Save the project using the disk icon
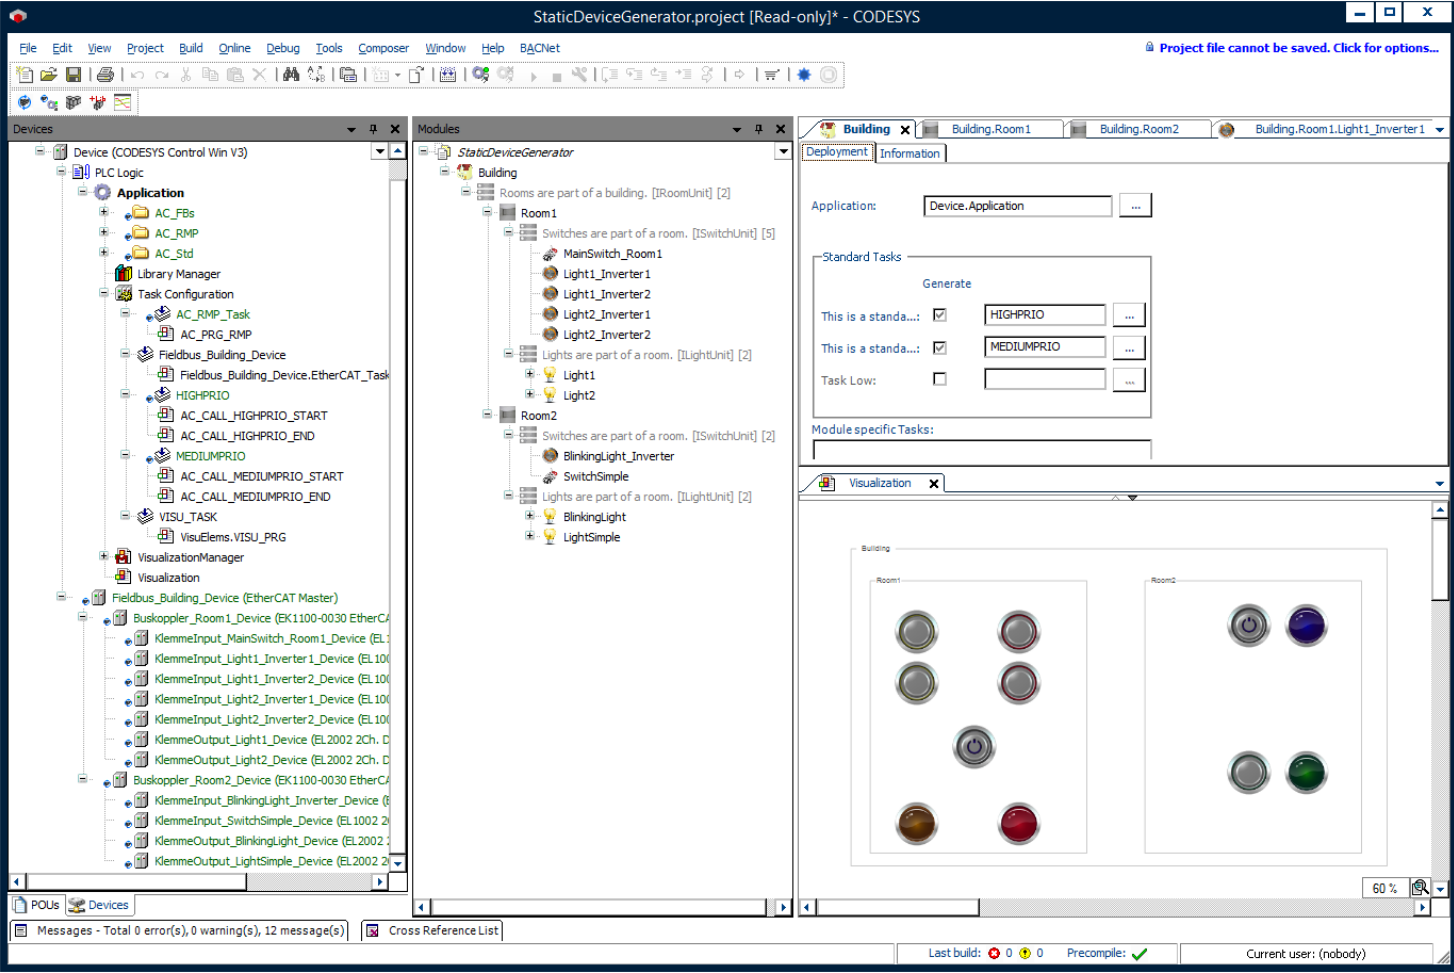 tap(72, 74)
